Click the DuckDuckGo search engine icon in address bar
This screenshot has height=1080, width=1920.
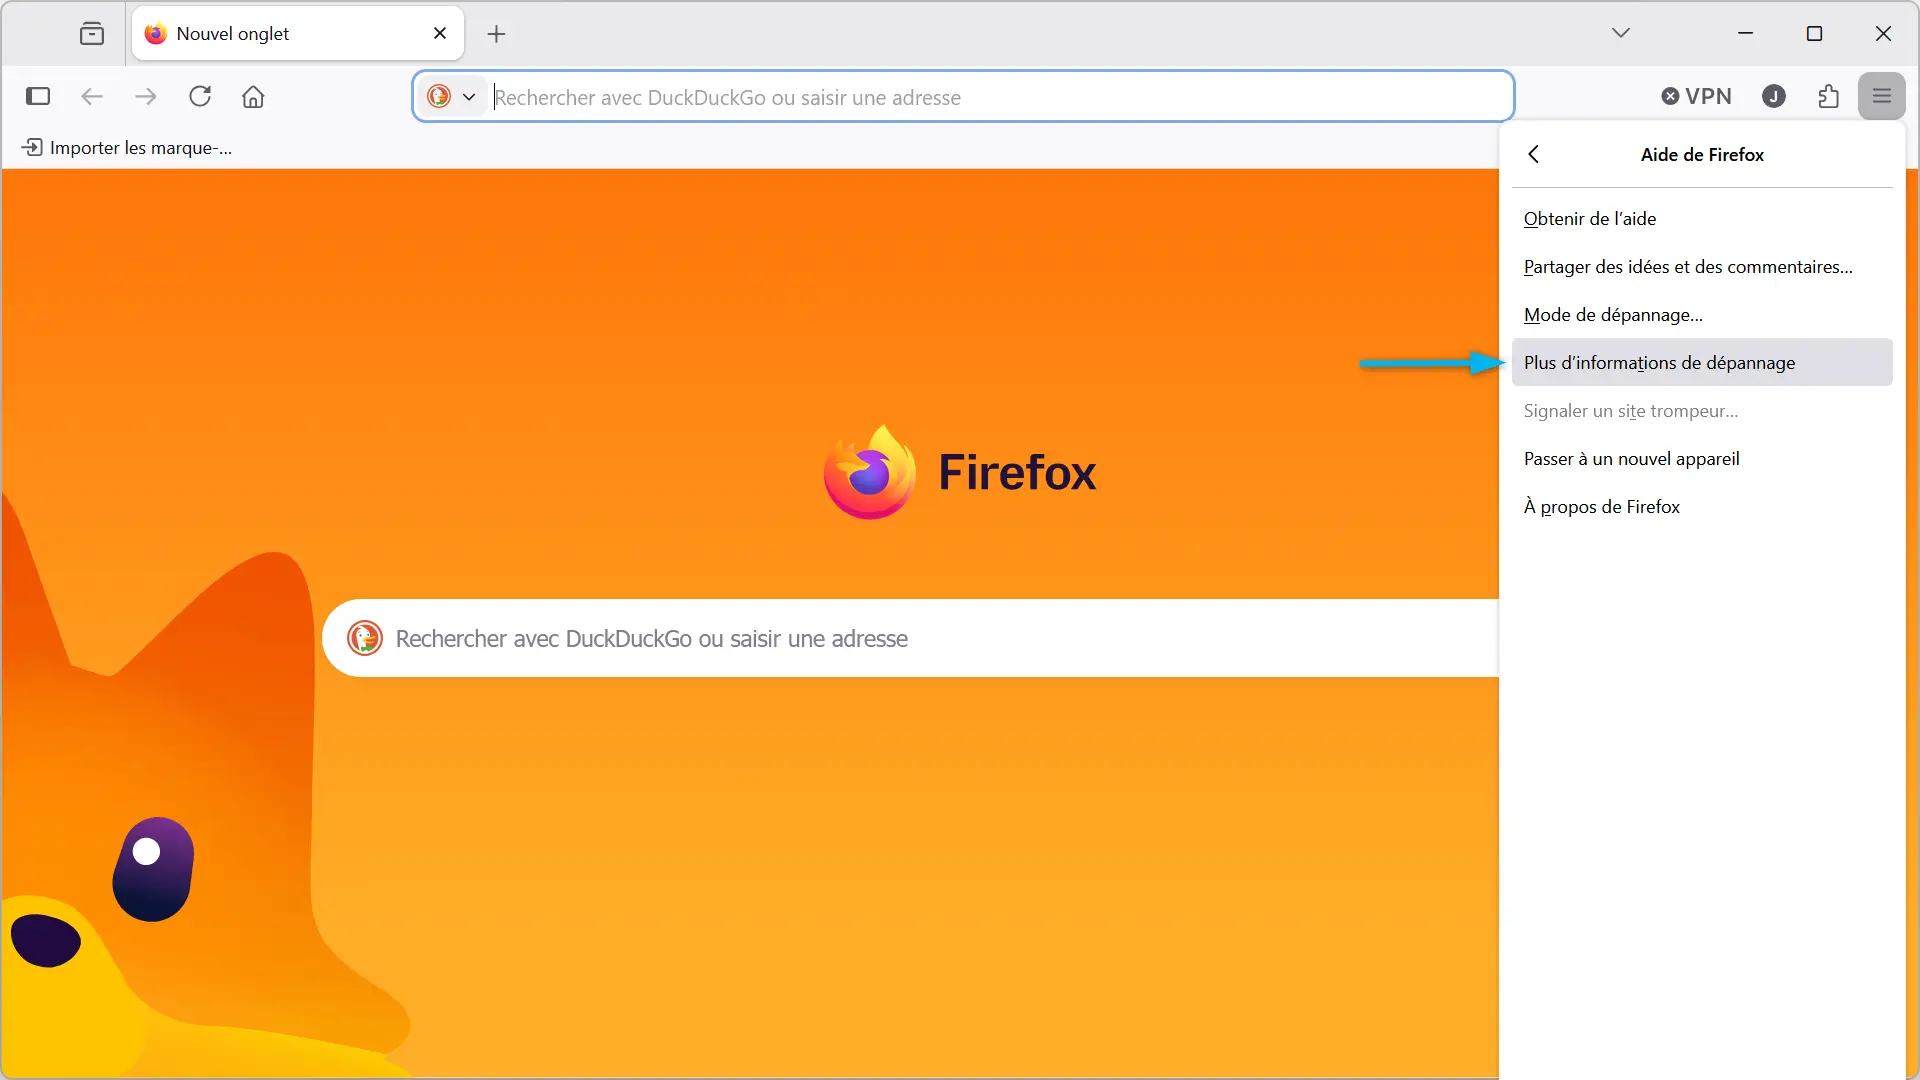click(x=439, y=97)
